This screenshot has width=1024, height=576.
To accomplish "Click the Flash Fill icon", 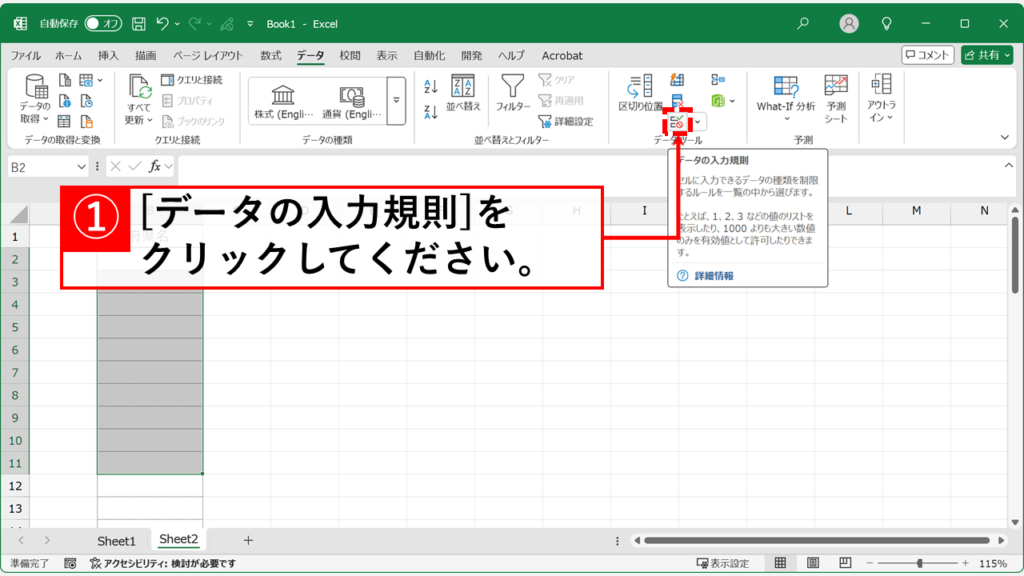I will coord(677,80).
